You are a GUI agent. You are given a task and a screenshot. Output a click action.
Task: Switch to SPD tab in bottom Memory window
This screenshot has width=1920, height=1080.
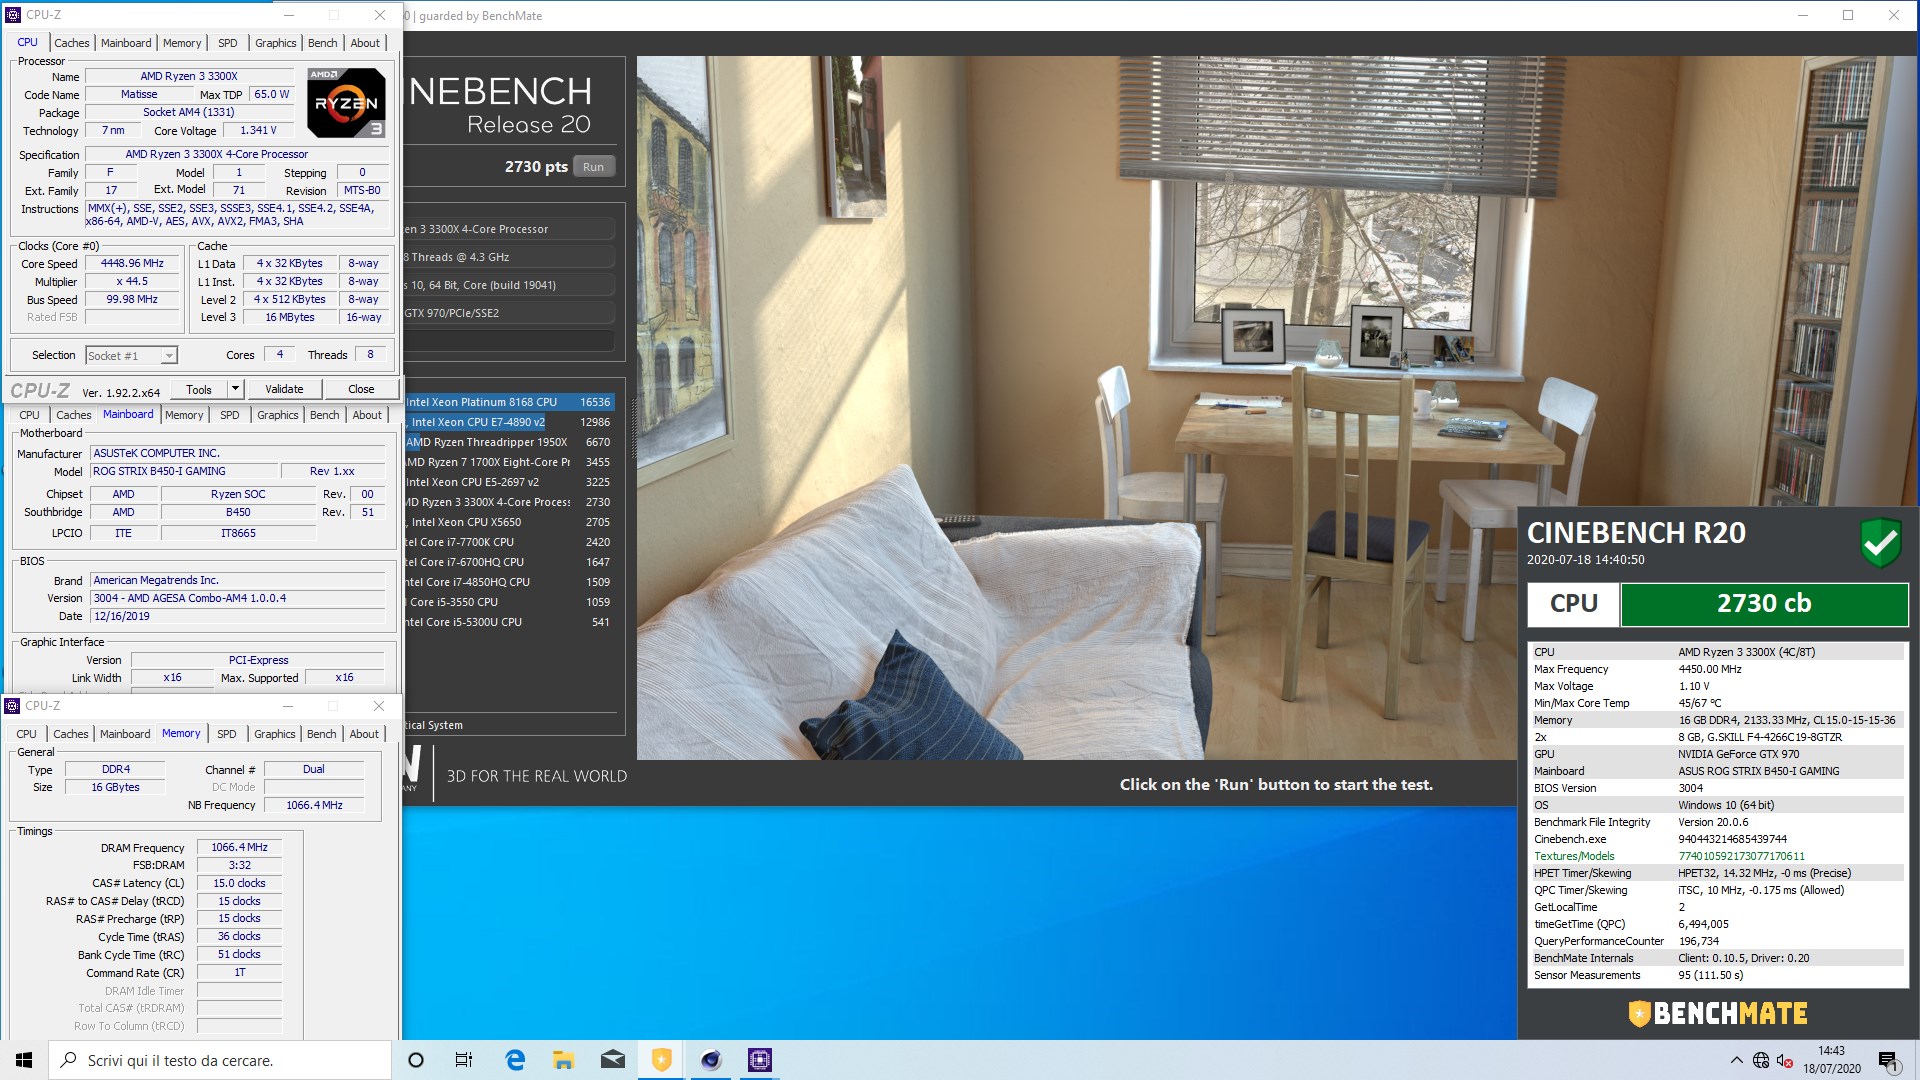tap(227, 734)
